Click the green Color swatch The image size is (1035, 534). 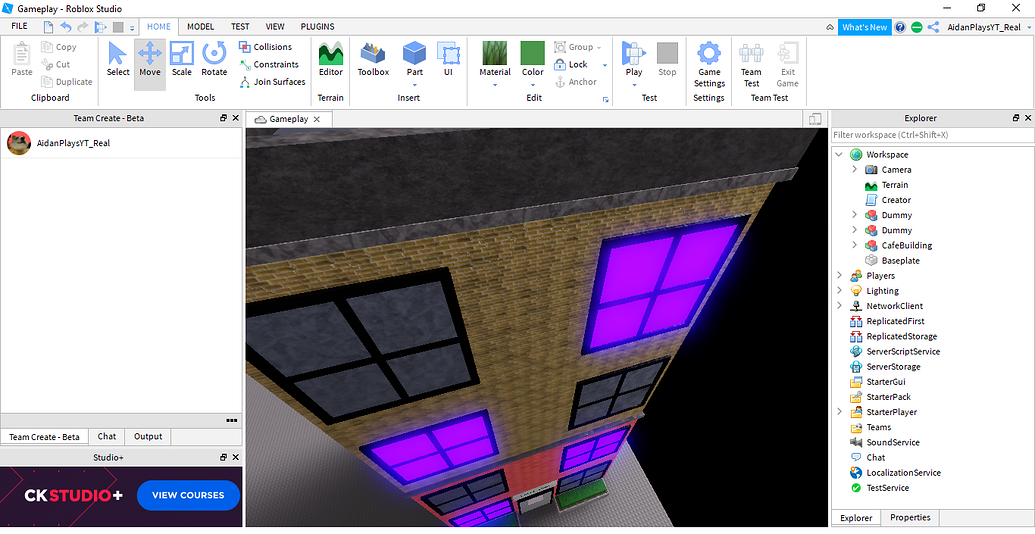(533, 53)
